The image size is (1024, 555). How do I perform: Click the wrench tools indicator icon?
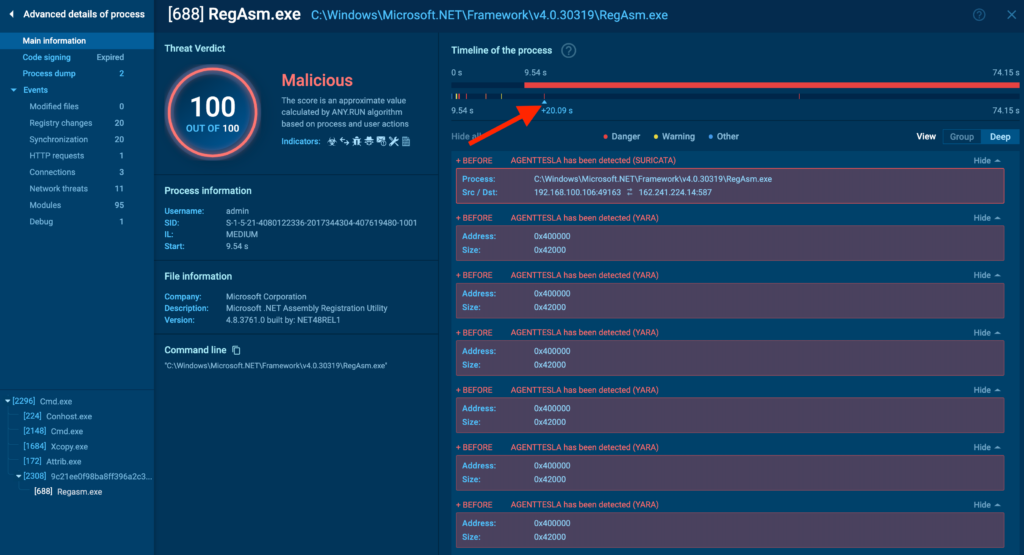pyautogui.click(x=393, y=142)
